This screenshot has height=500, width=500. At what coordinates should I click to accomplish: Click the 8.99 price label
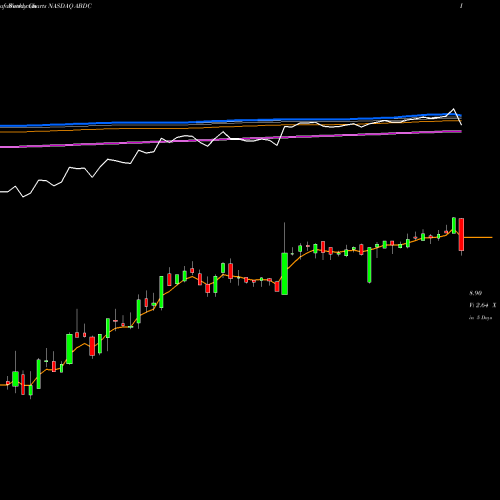pyautogui.click(x=475, y=293)
